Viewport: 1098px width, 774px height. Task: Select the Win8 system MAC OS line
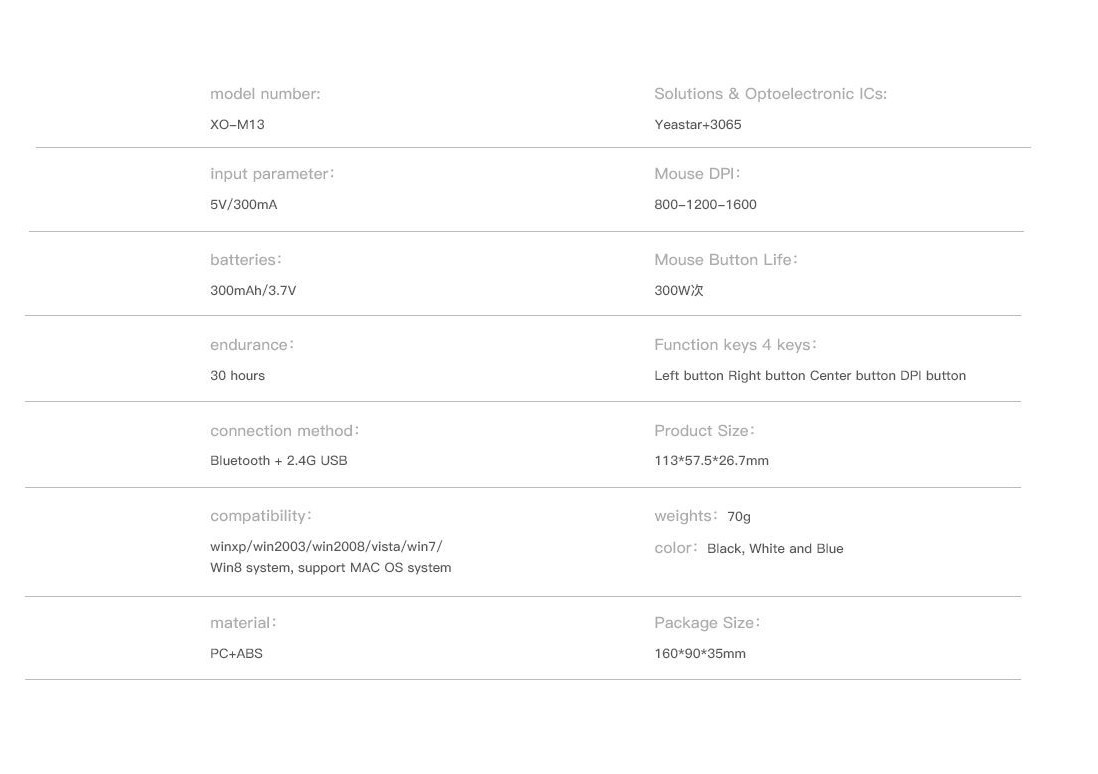click(330, 568)
